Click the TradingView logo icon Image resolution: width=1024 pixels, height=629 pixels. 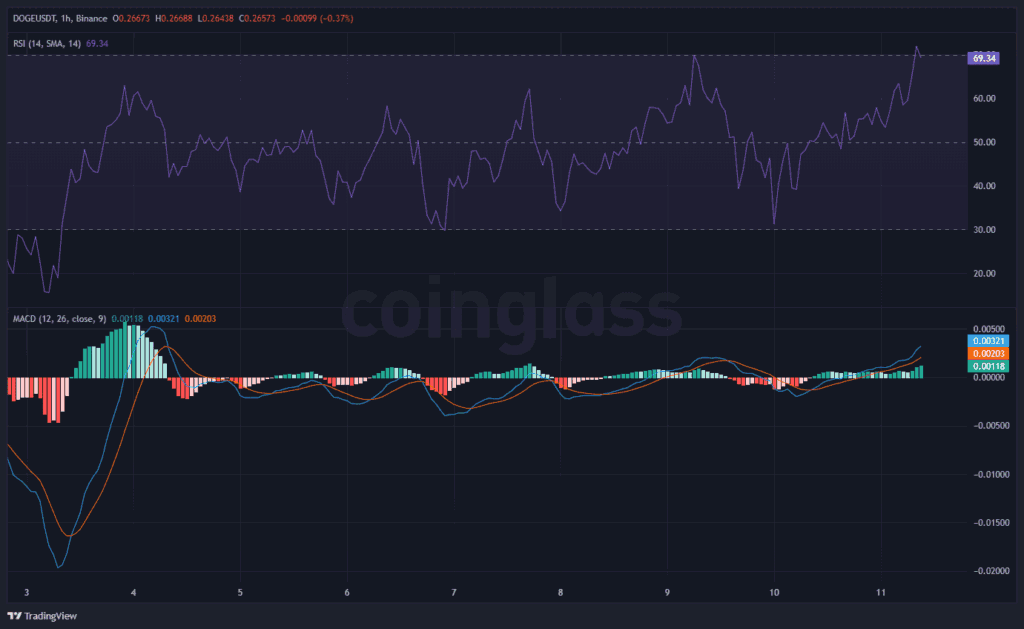(17, 617)
